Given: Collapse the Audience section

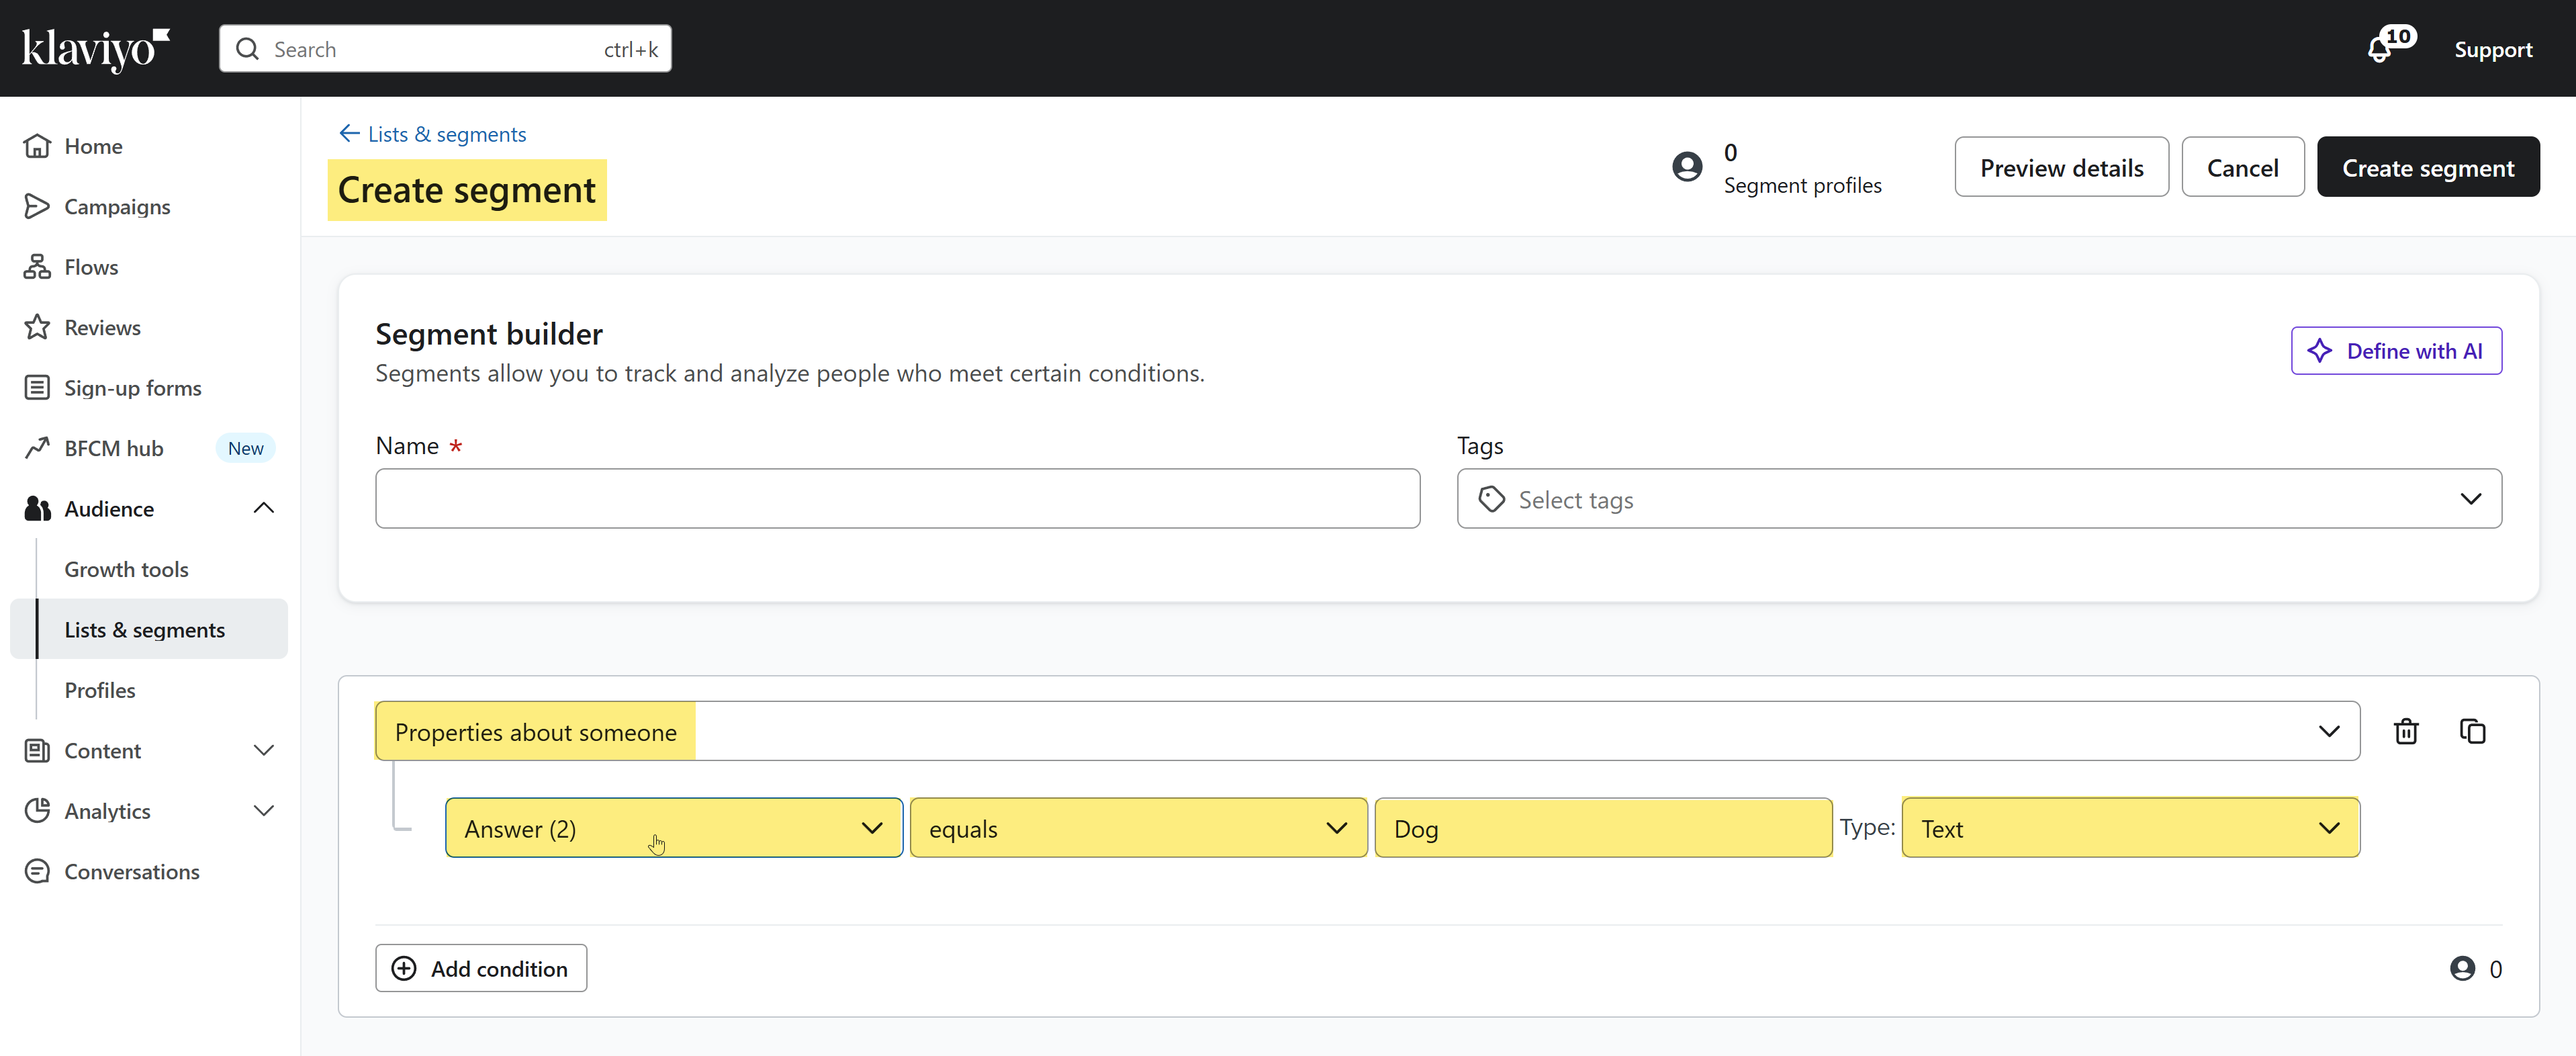Looking at the screenshot, I should pyautogui.click(x=263, y=508).
